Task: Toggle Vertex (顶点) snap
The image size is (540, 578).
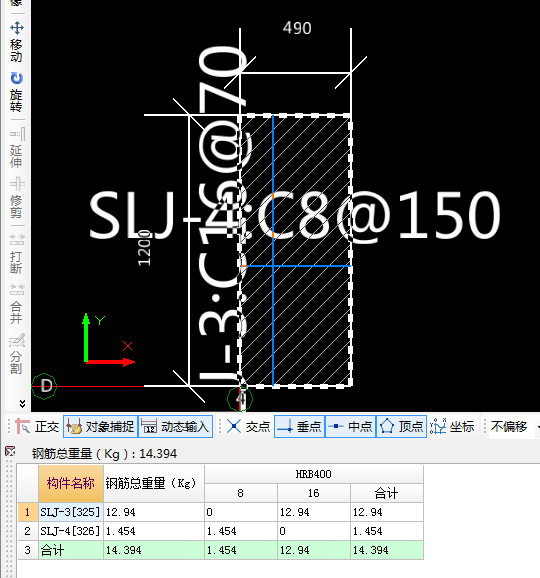Action: 401,426
